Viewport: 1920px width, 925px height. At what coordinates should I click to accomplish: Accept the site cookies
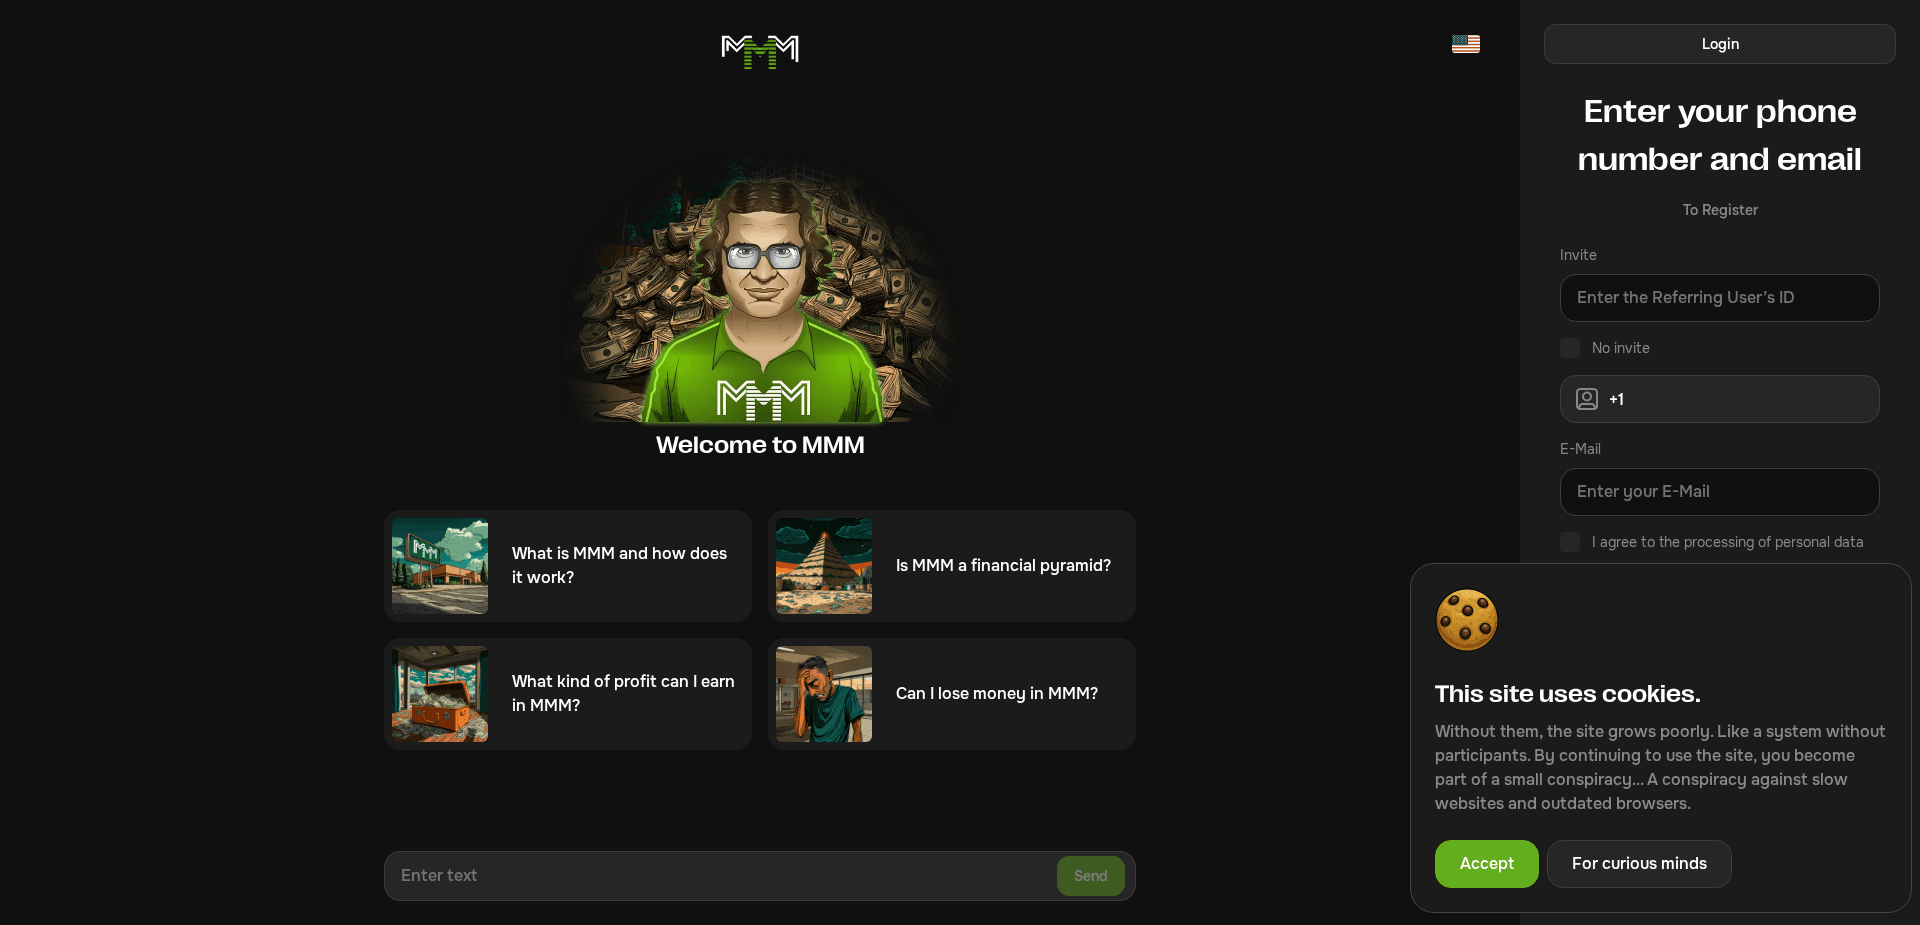coord(1487,864)
